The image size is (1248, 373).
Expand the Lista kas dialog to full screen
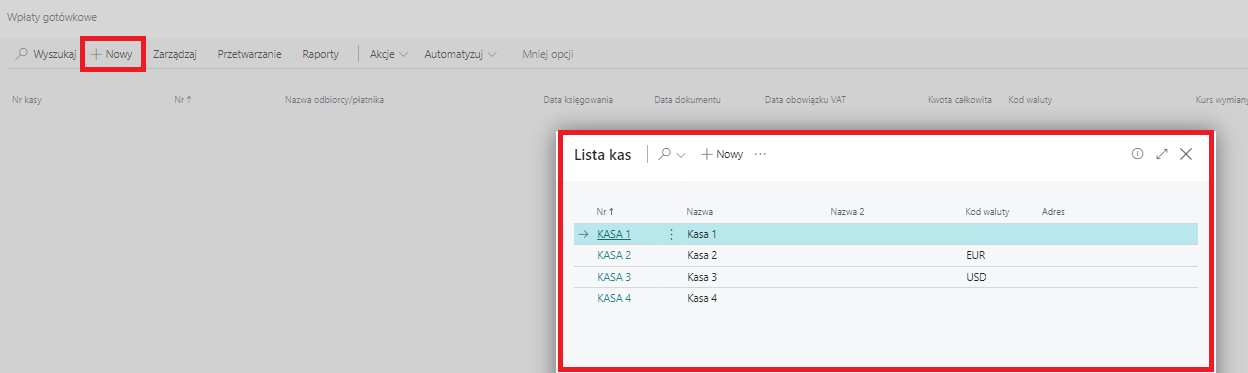1162,154
